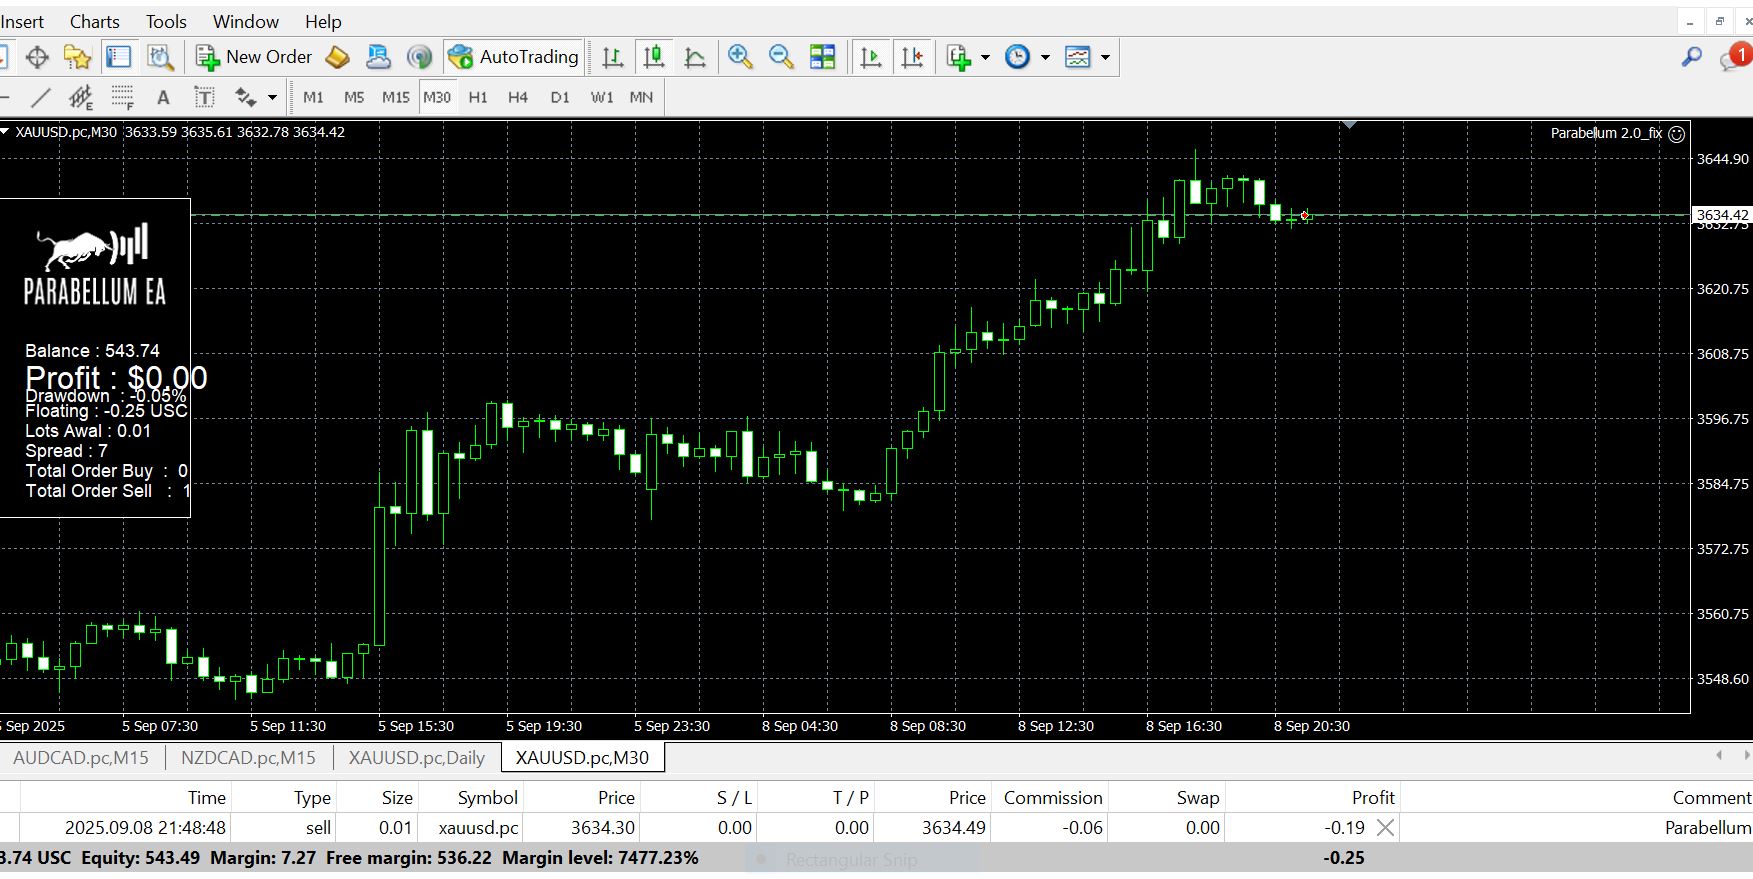This screenshot has width=1753, height=879.
Task: Open notifications icon with red badge
Action: point(1735,57)
